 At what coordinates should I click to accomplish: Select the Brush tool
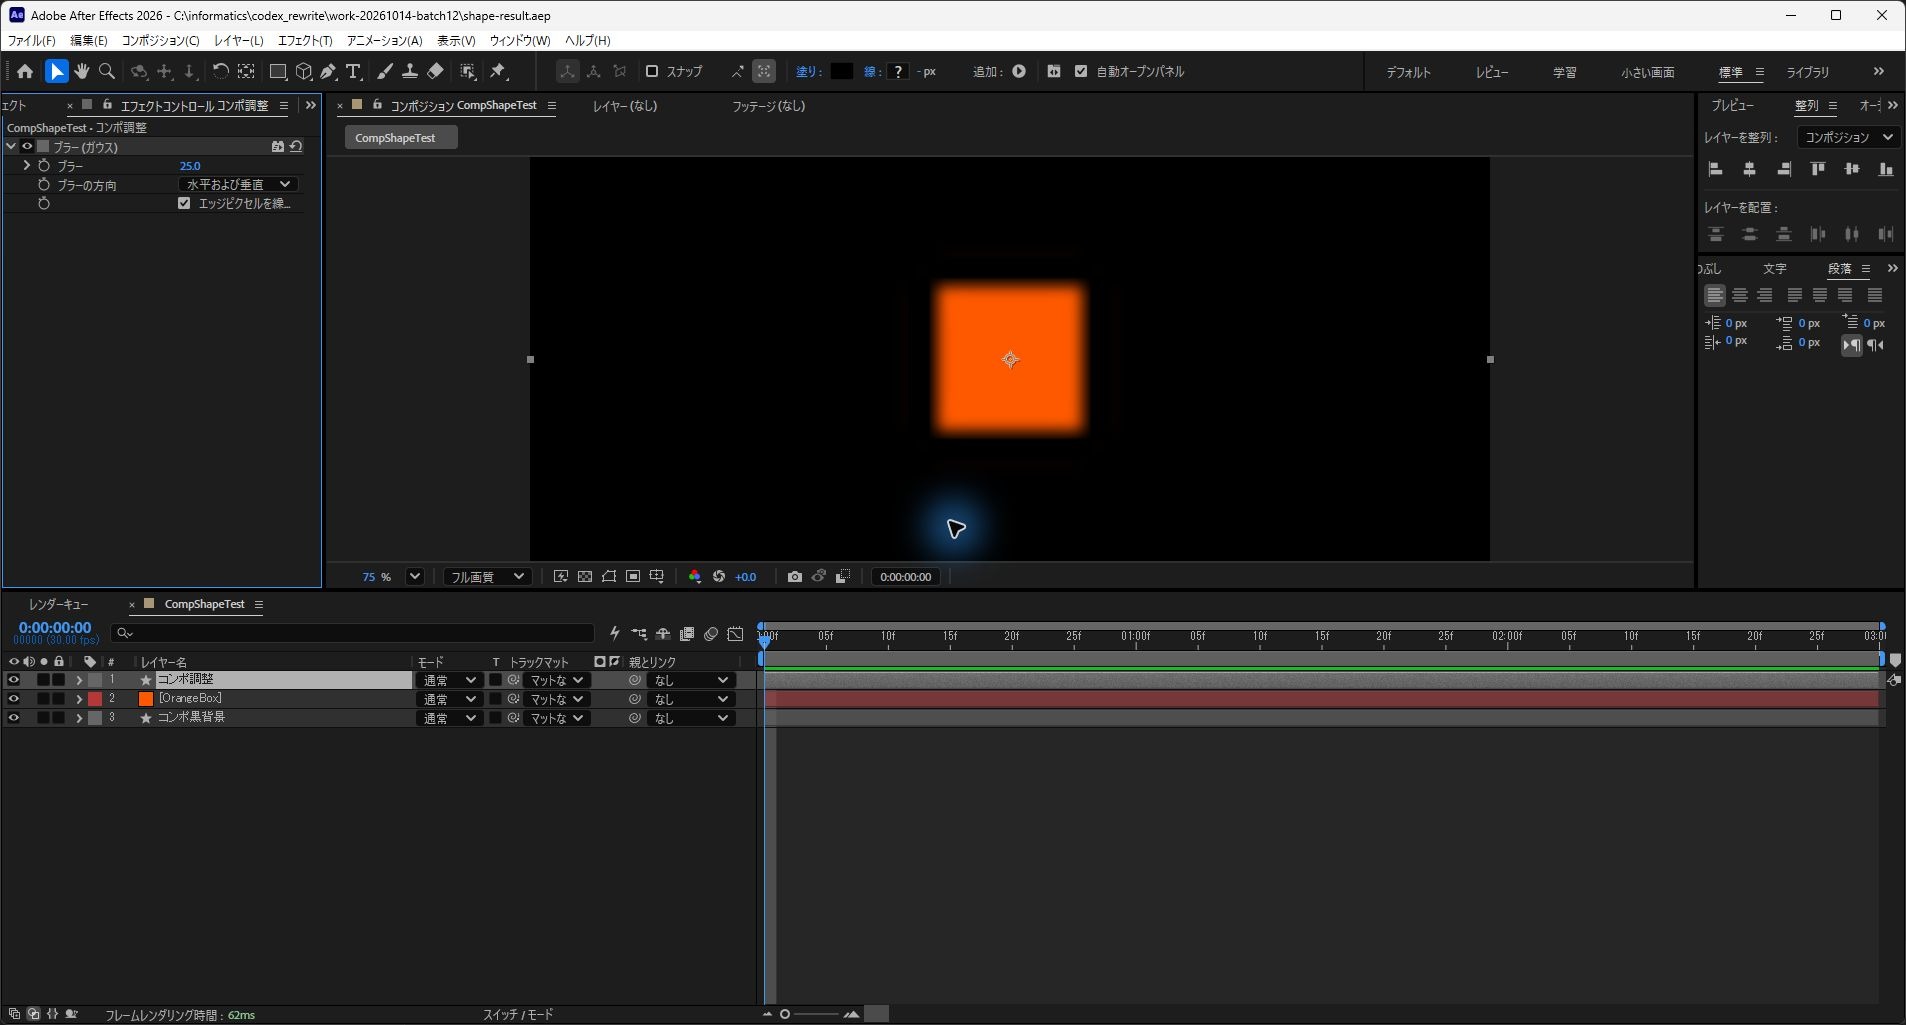pos(385,71)
